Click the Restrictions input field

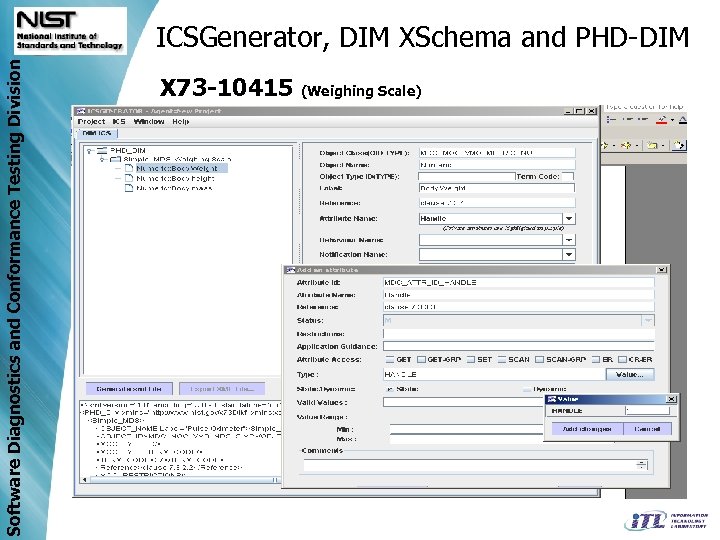[519, 334]
